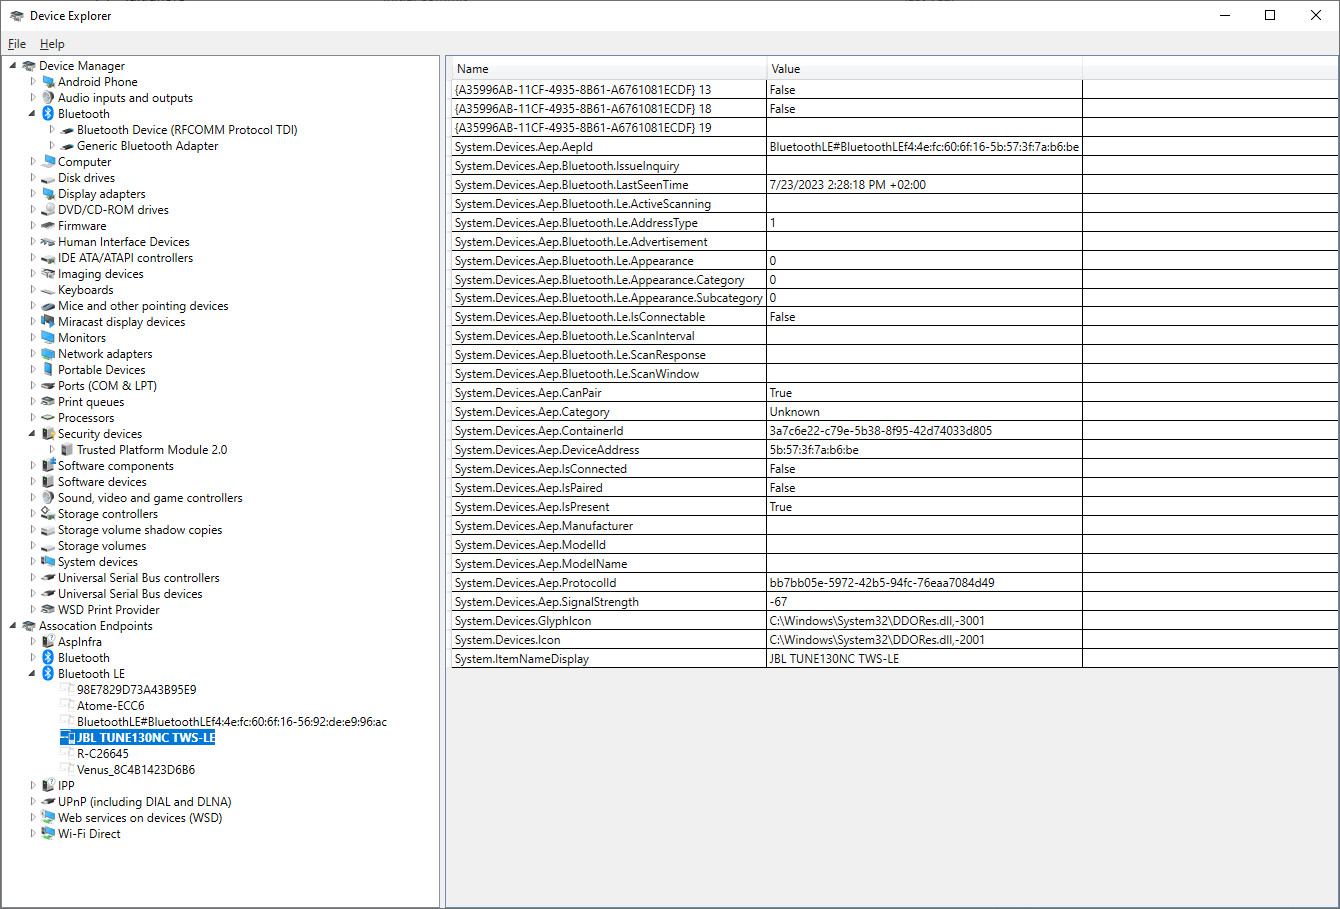The height and width of the screenshot is (909, 1340).
Task: Collapse the Device Manager root node
Action: pyautogui.click(x=13, y=66)
